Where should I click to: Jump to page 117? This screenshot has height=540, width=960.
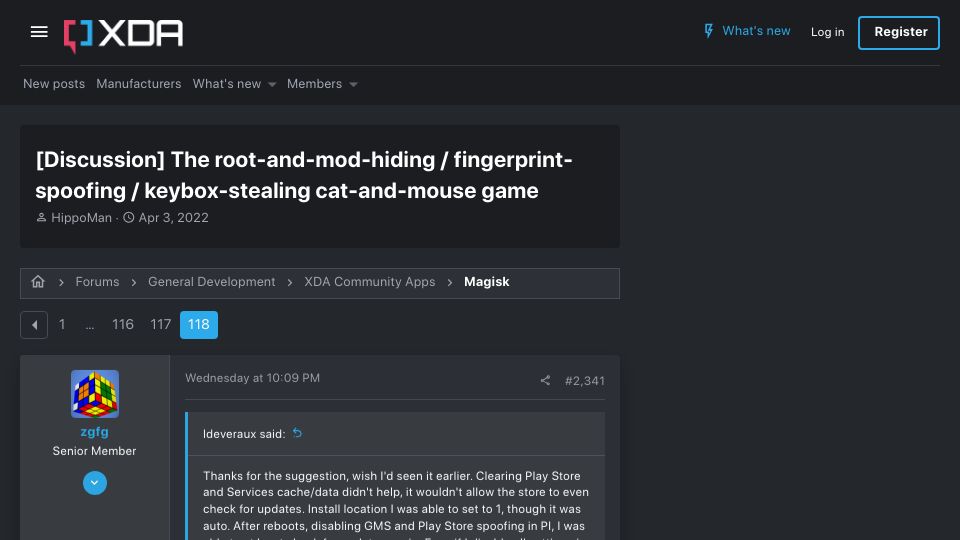pos(160,324)
